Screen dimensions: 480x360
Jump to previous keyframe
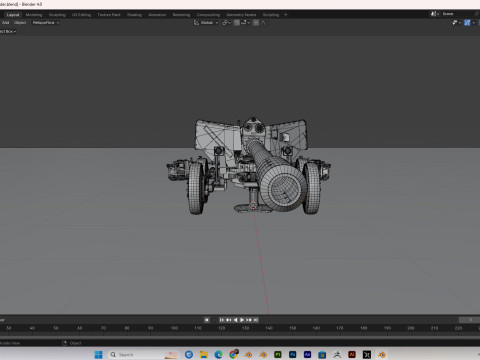(229, 320)
